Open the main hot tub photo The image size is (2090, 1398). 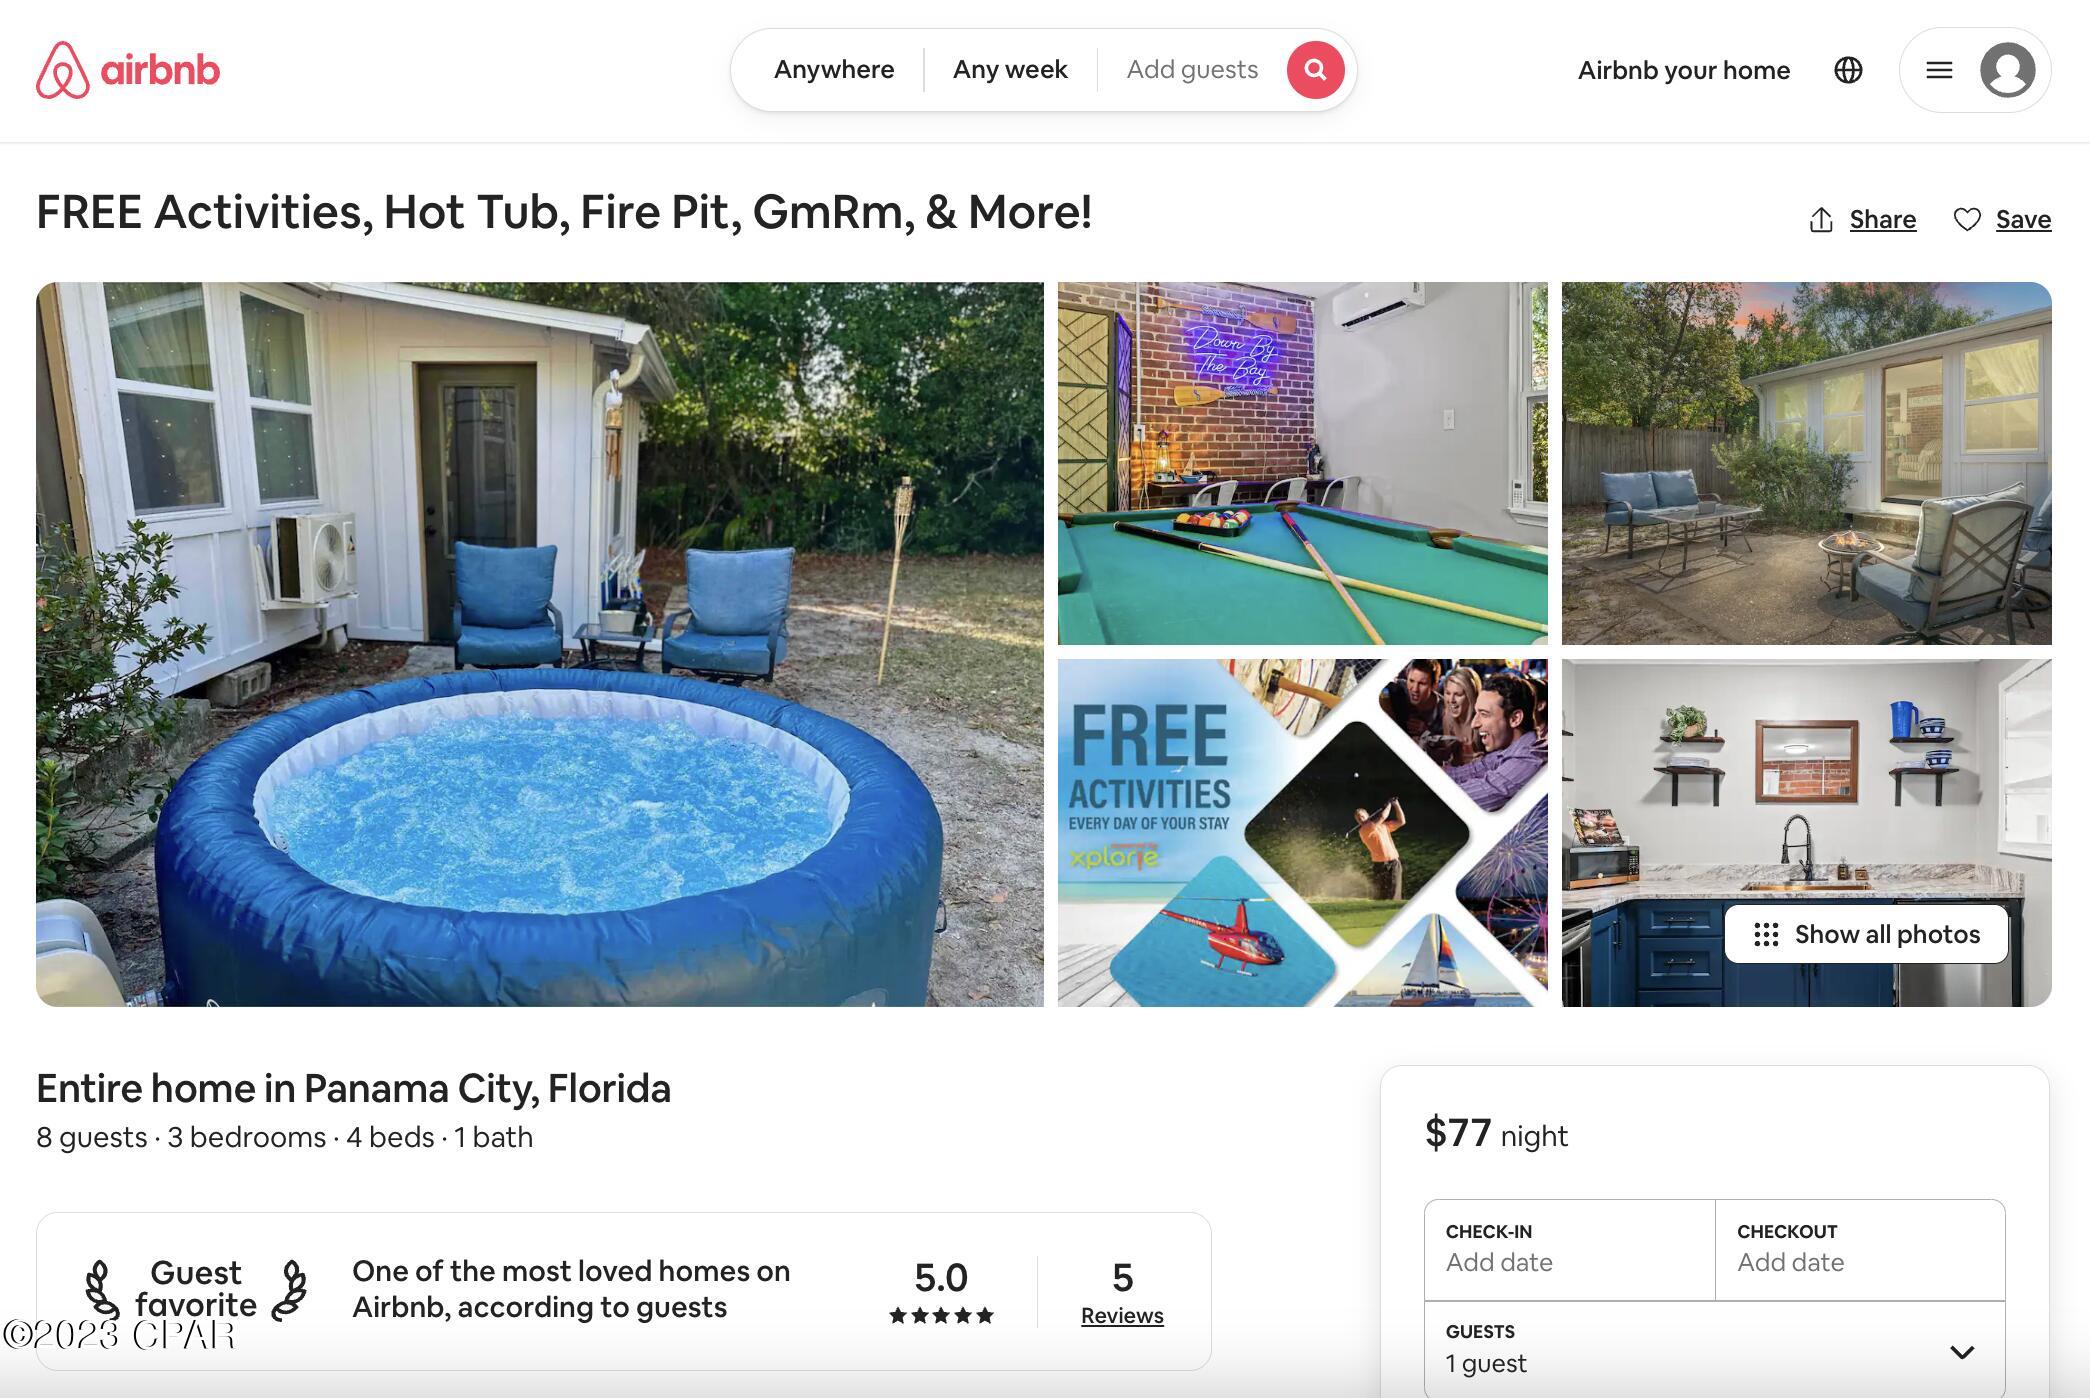540,644
